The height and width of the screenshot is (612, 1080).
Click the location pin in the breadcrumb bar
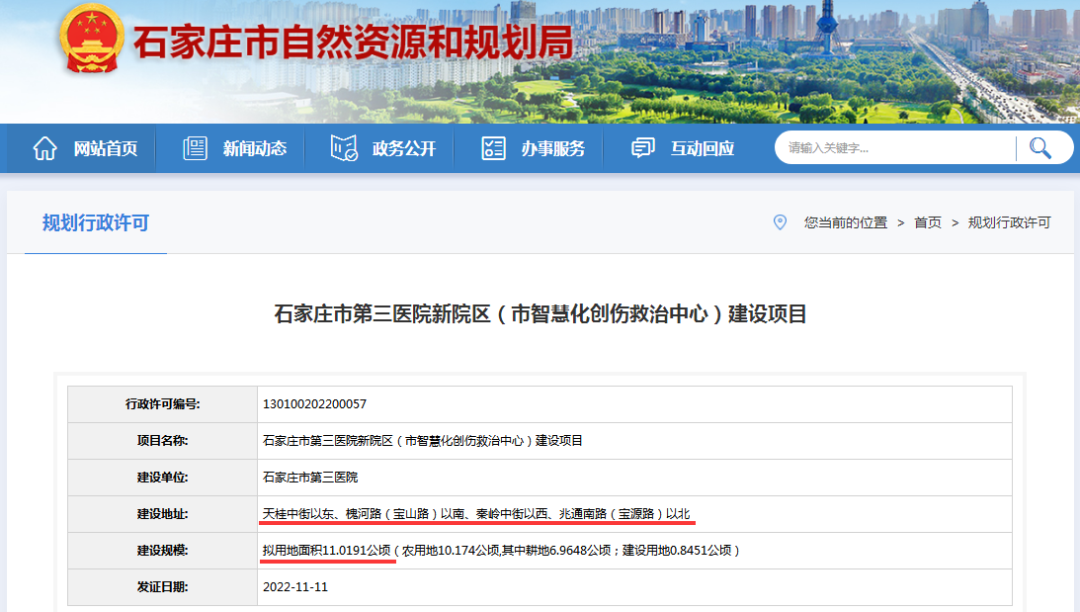(781, 222)
